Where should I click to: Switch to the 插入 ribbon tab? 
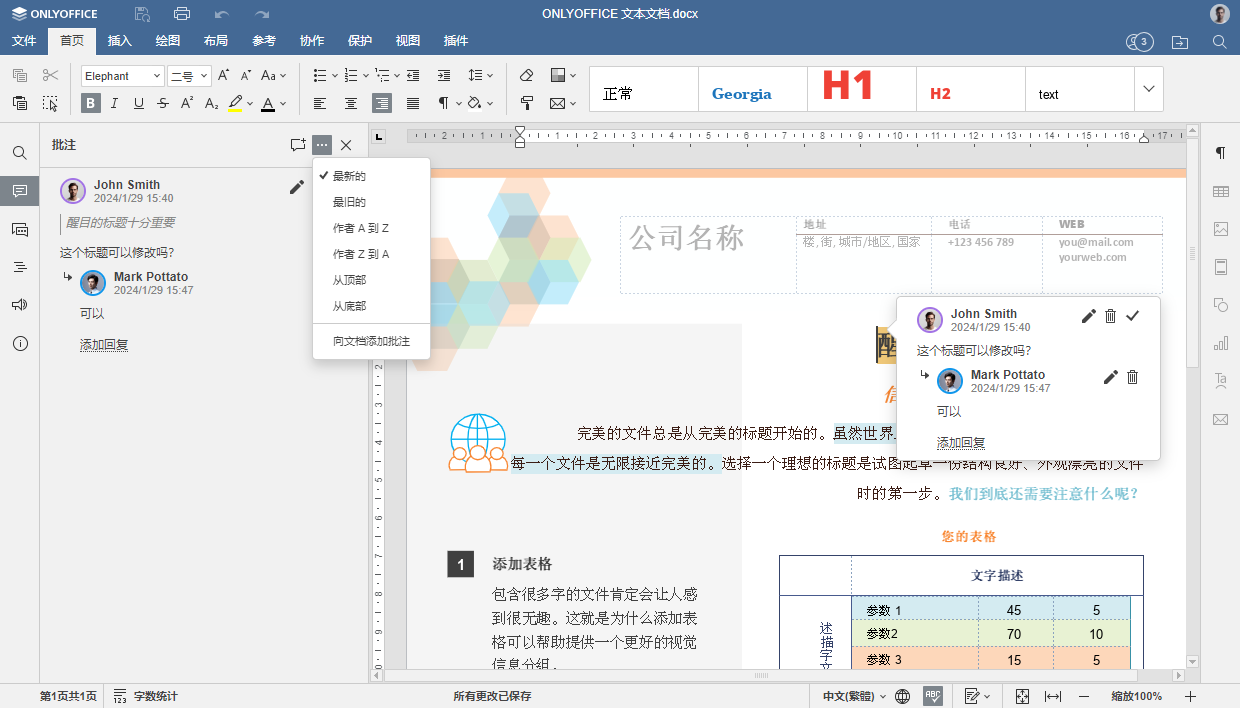[x=119, y=41]
